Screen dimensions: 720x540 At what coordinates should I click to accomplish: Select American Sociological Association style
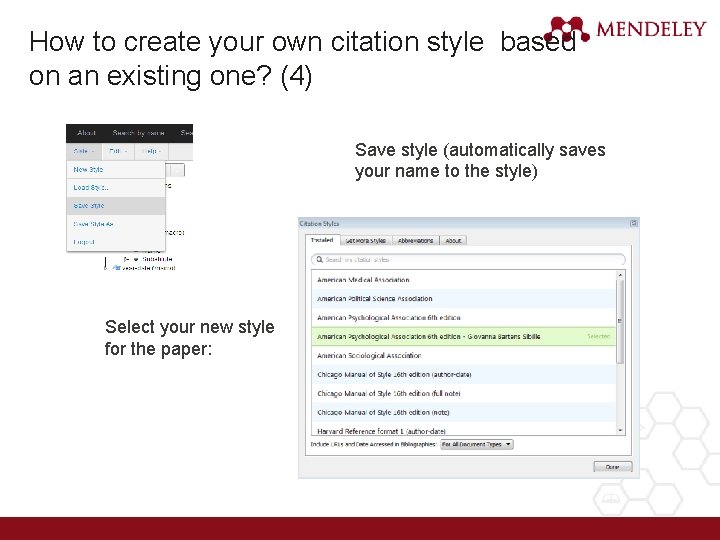[463, 355]
